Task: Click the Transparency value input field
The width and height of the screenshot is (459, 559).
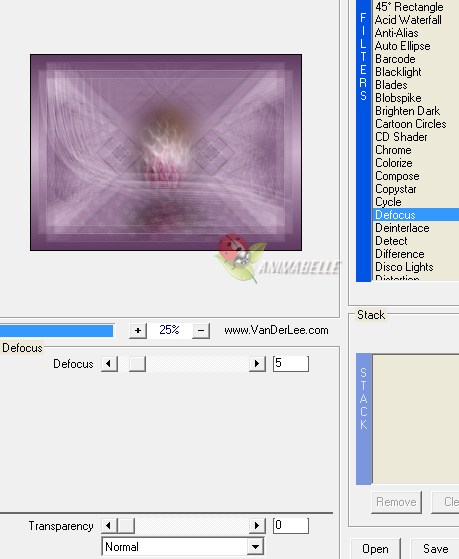Action: [291, 525]
